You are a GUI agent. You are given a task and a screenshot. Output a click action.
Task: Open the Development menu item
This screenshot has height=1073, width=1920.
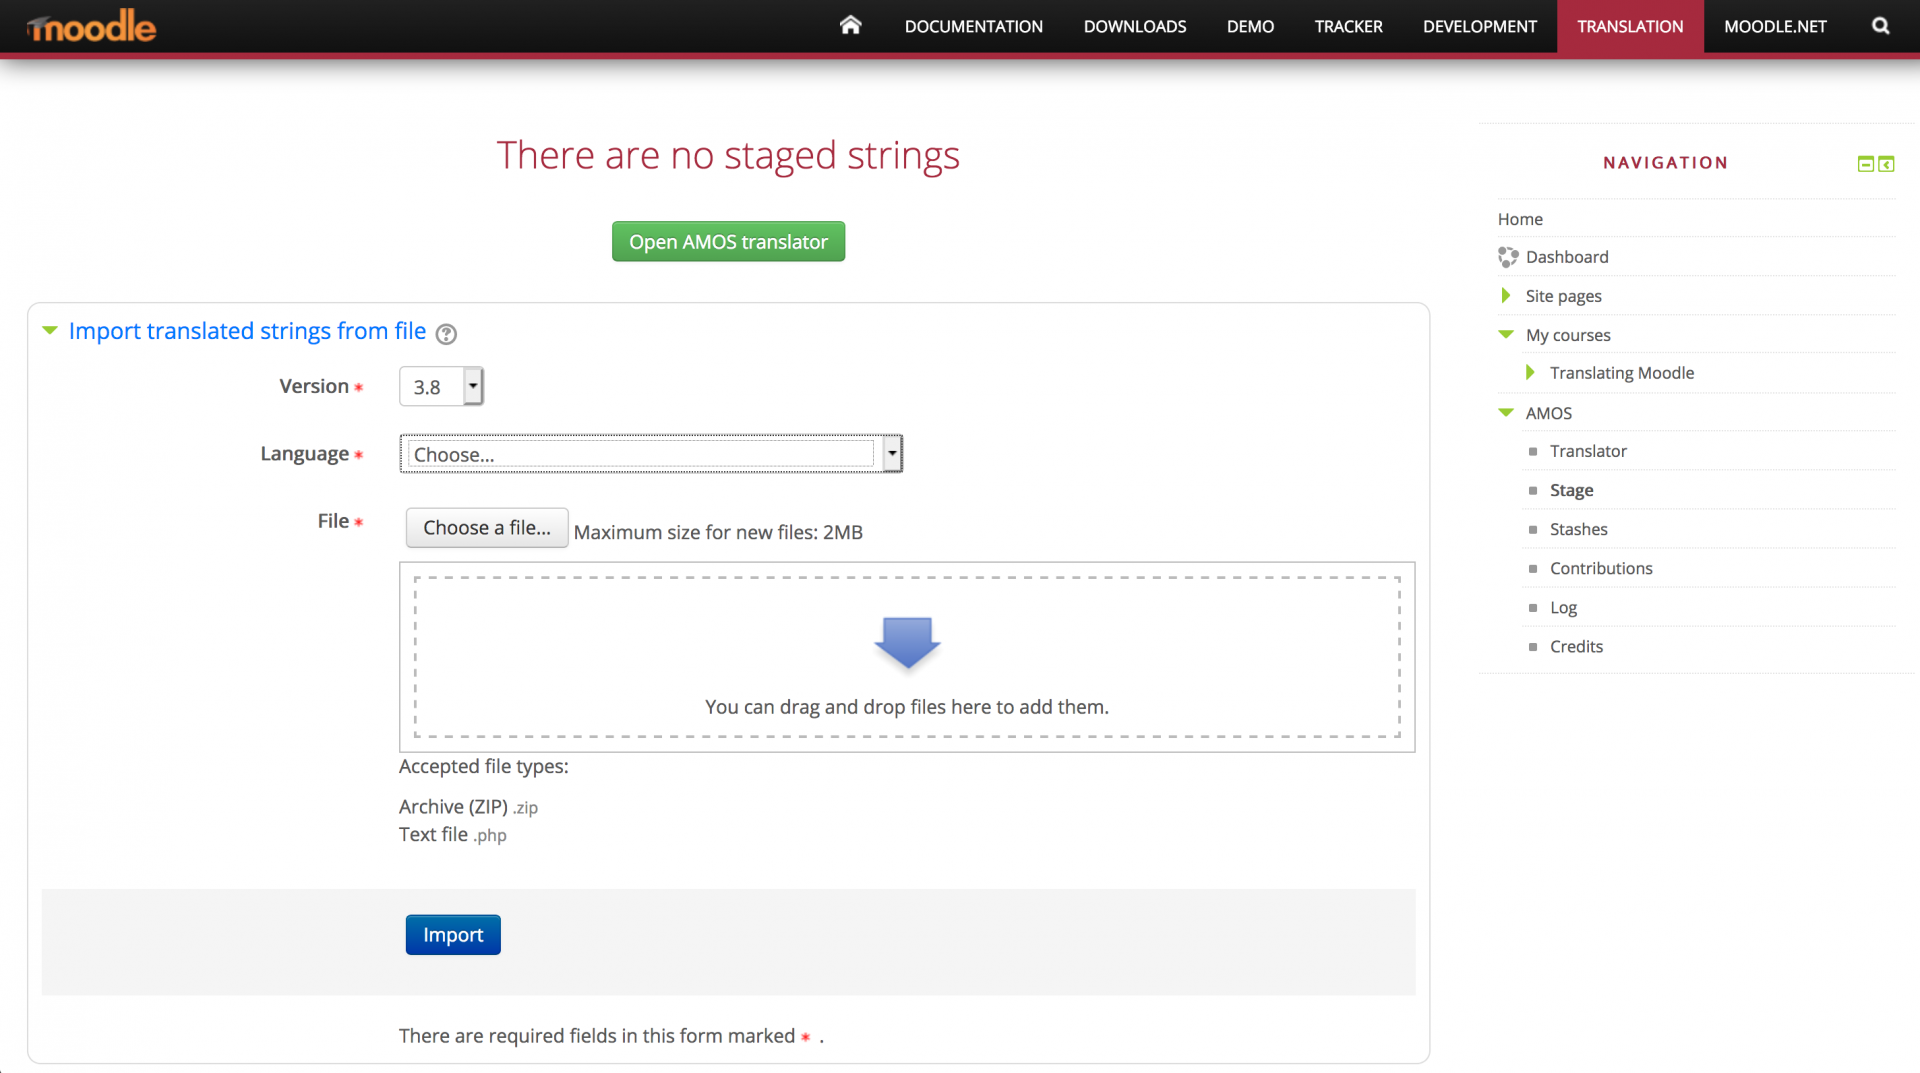click(x=1480, y=26)
